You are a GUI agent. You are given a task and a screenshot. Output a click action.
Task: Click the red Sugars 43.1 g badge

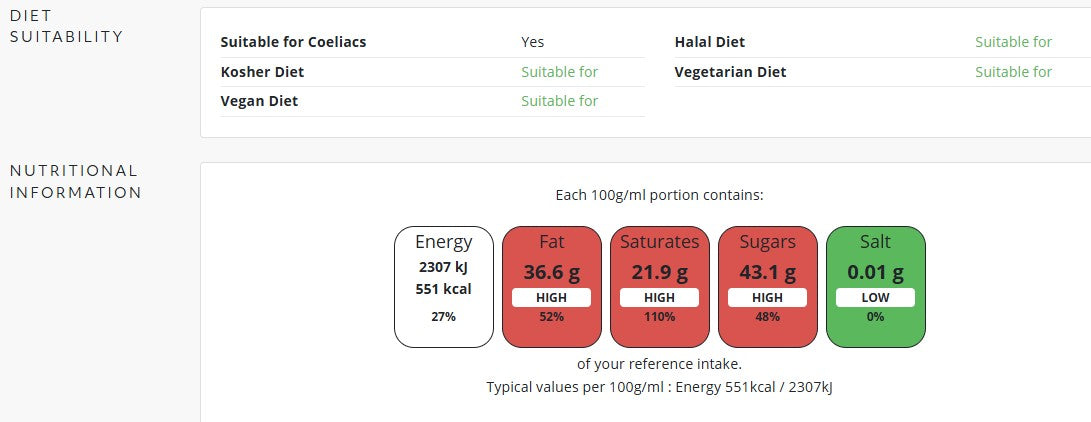click(x=768, y=286)
